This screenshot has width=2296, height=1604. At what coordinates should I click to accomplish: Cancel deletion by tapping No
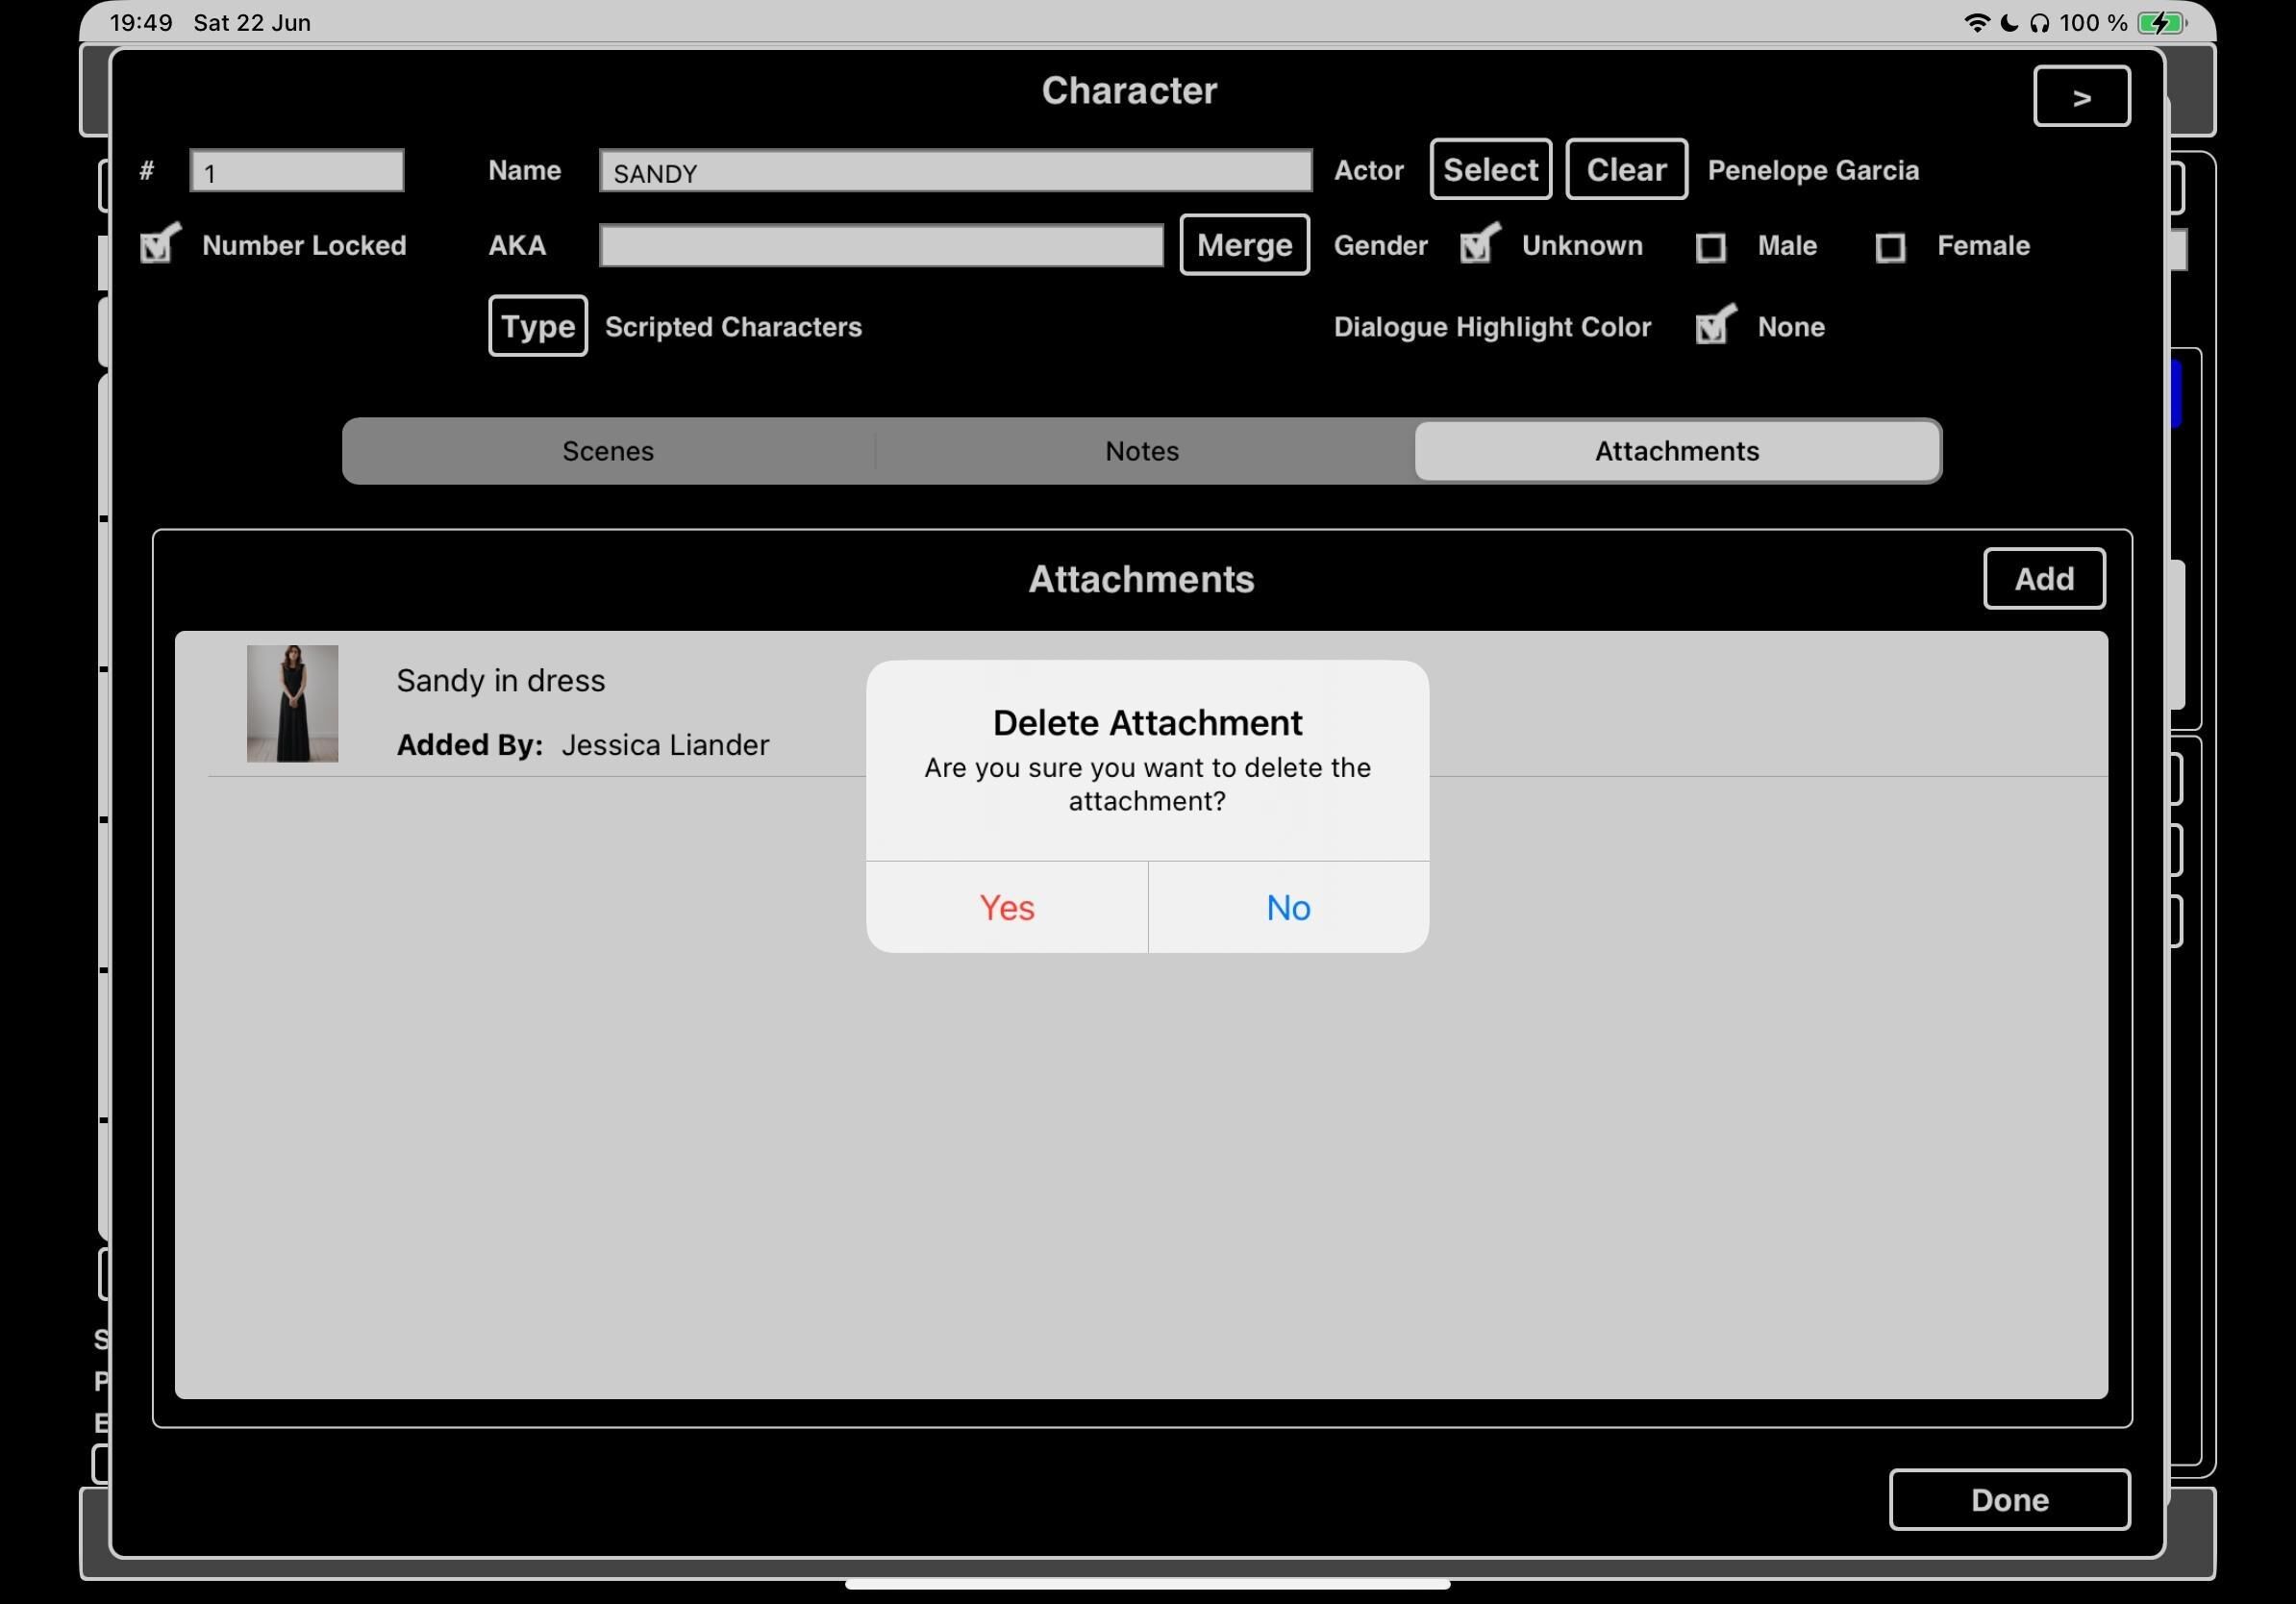tap(1288, 907)
